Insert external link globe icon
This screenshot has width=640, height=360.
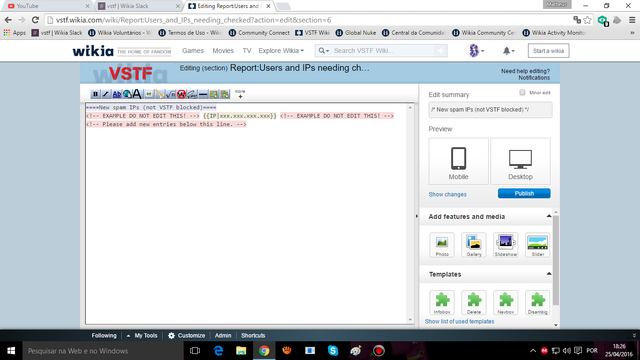coord(127,94)
